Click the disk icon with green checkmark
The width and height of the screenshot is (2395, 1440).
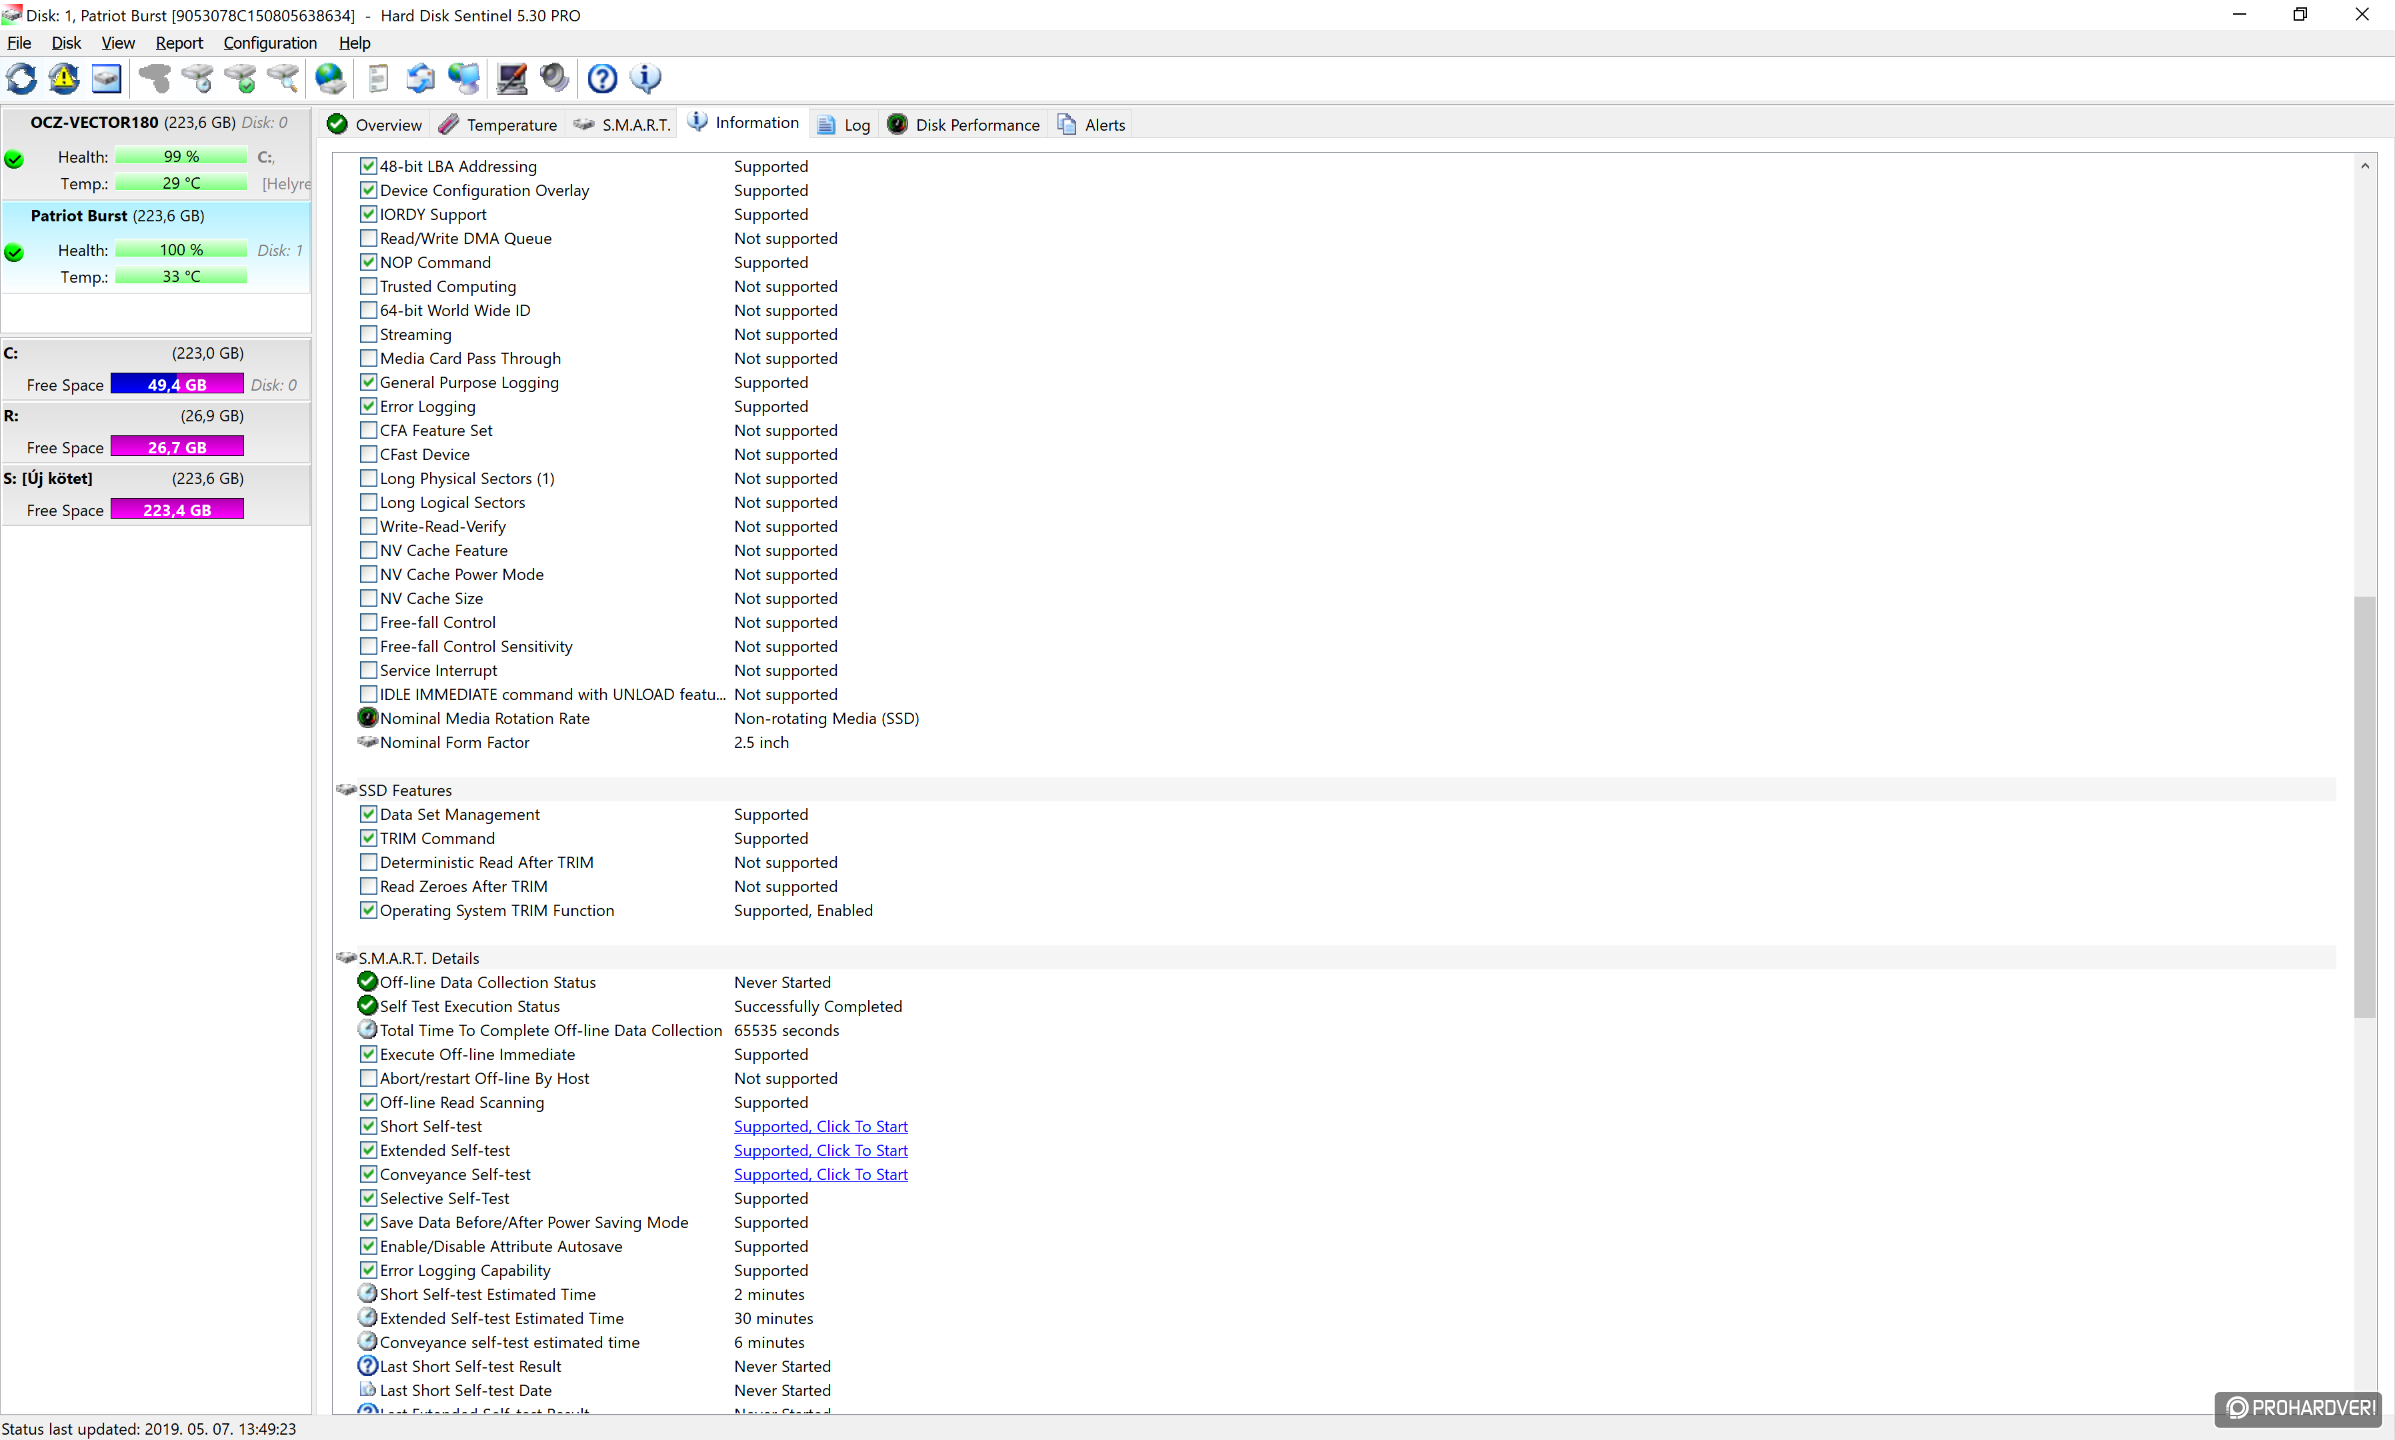point(241,78)
